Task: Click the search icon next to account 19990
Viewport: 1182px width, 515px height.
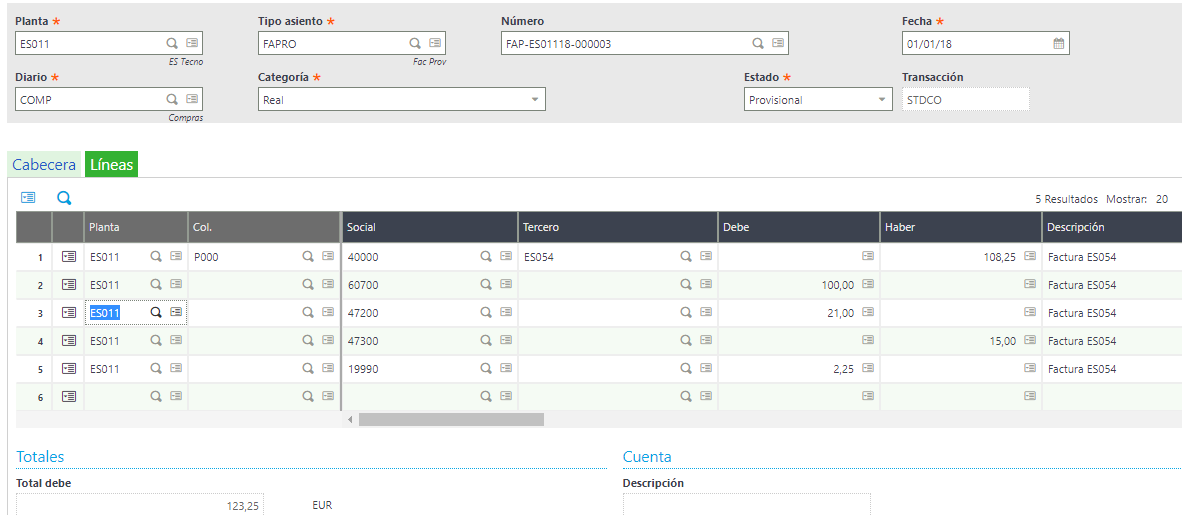Action: [x=487, y=368]
